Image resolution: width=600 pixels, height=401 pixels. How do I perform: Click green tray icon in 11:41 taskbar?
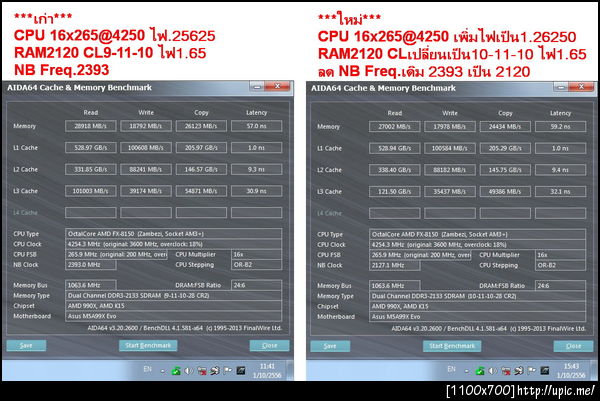(176, 370)
